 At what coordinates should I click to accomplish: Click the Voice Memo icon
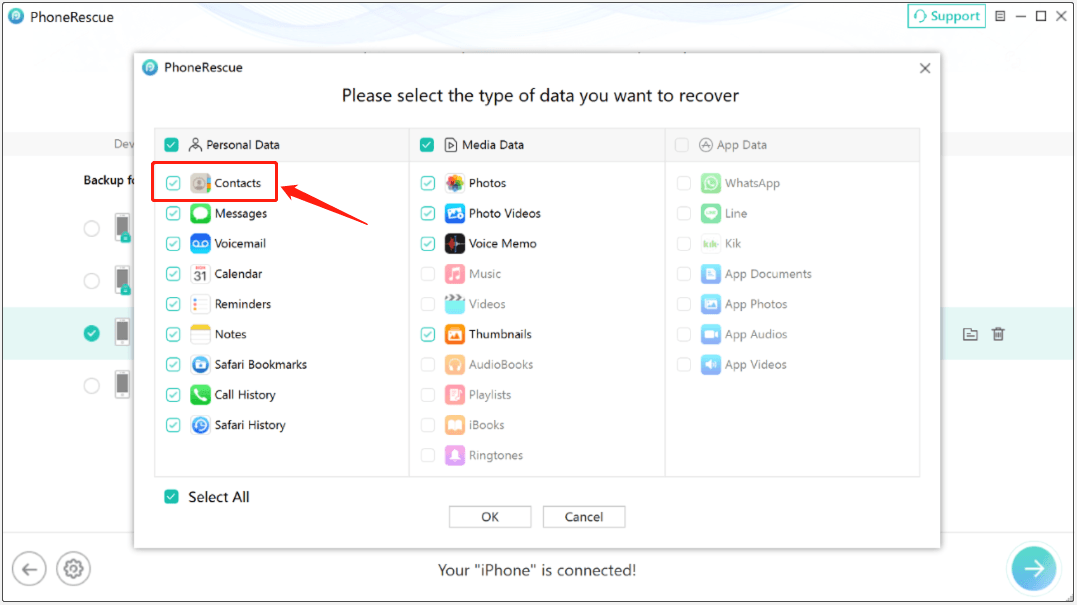tap(455, 244)
